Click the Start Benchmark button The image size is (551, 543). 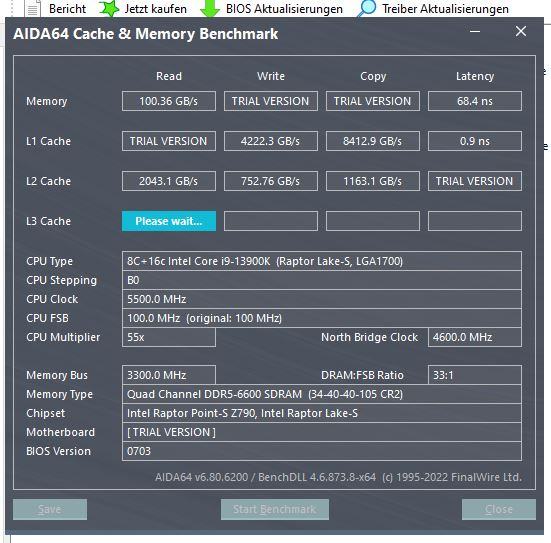coord(275,509)
